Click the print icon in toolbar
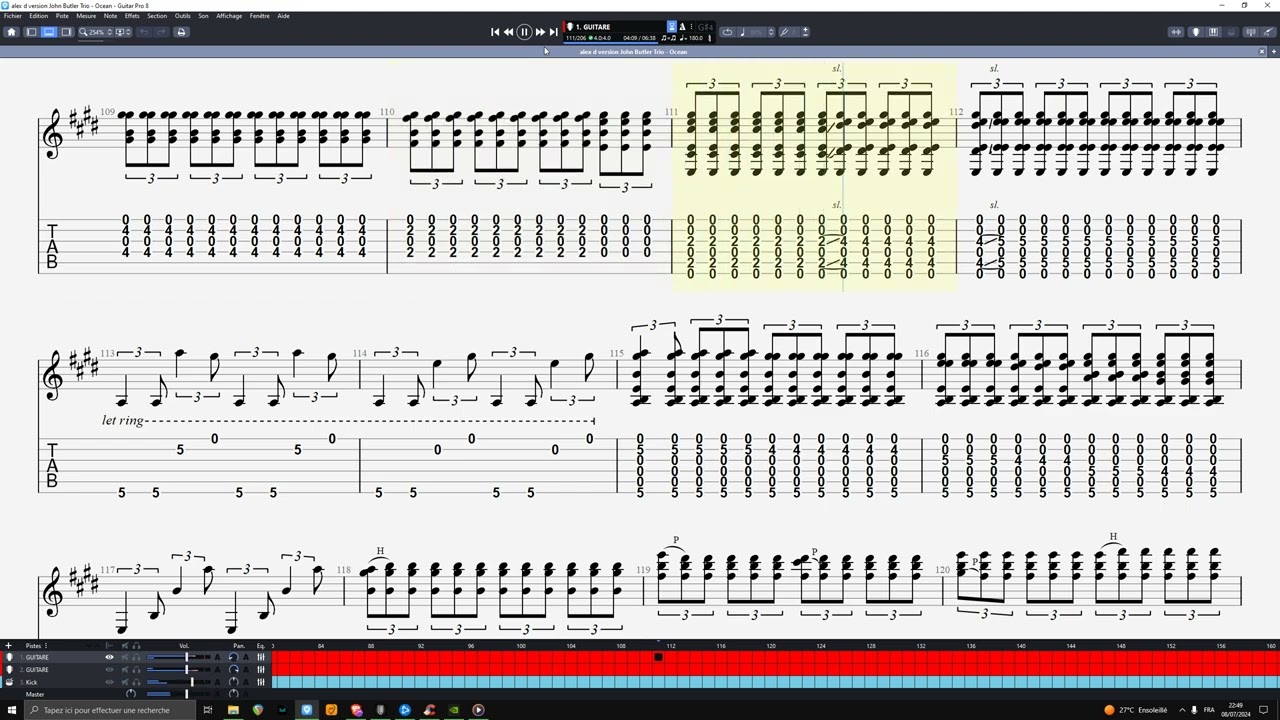The width and height of the screenshot is (1280, 720). [x=181, y=32]
